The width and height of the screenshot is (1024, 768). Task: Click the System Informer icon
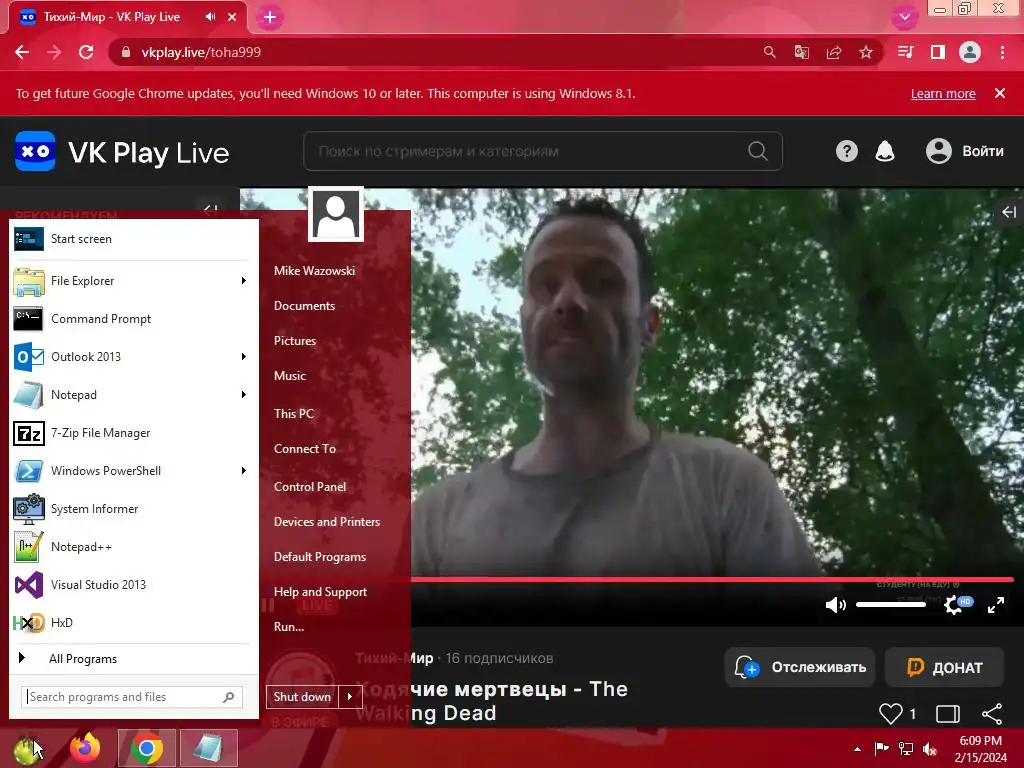coord(29,509)
